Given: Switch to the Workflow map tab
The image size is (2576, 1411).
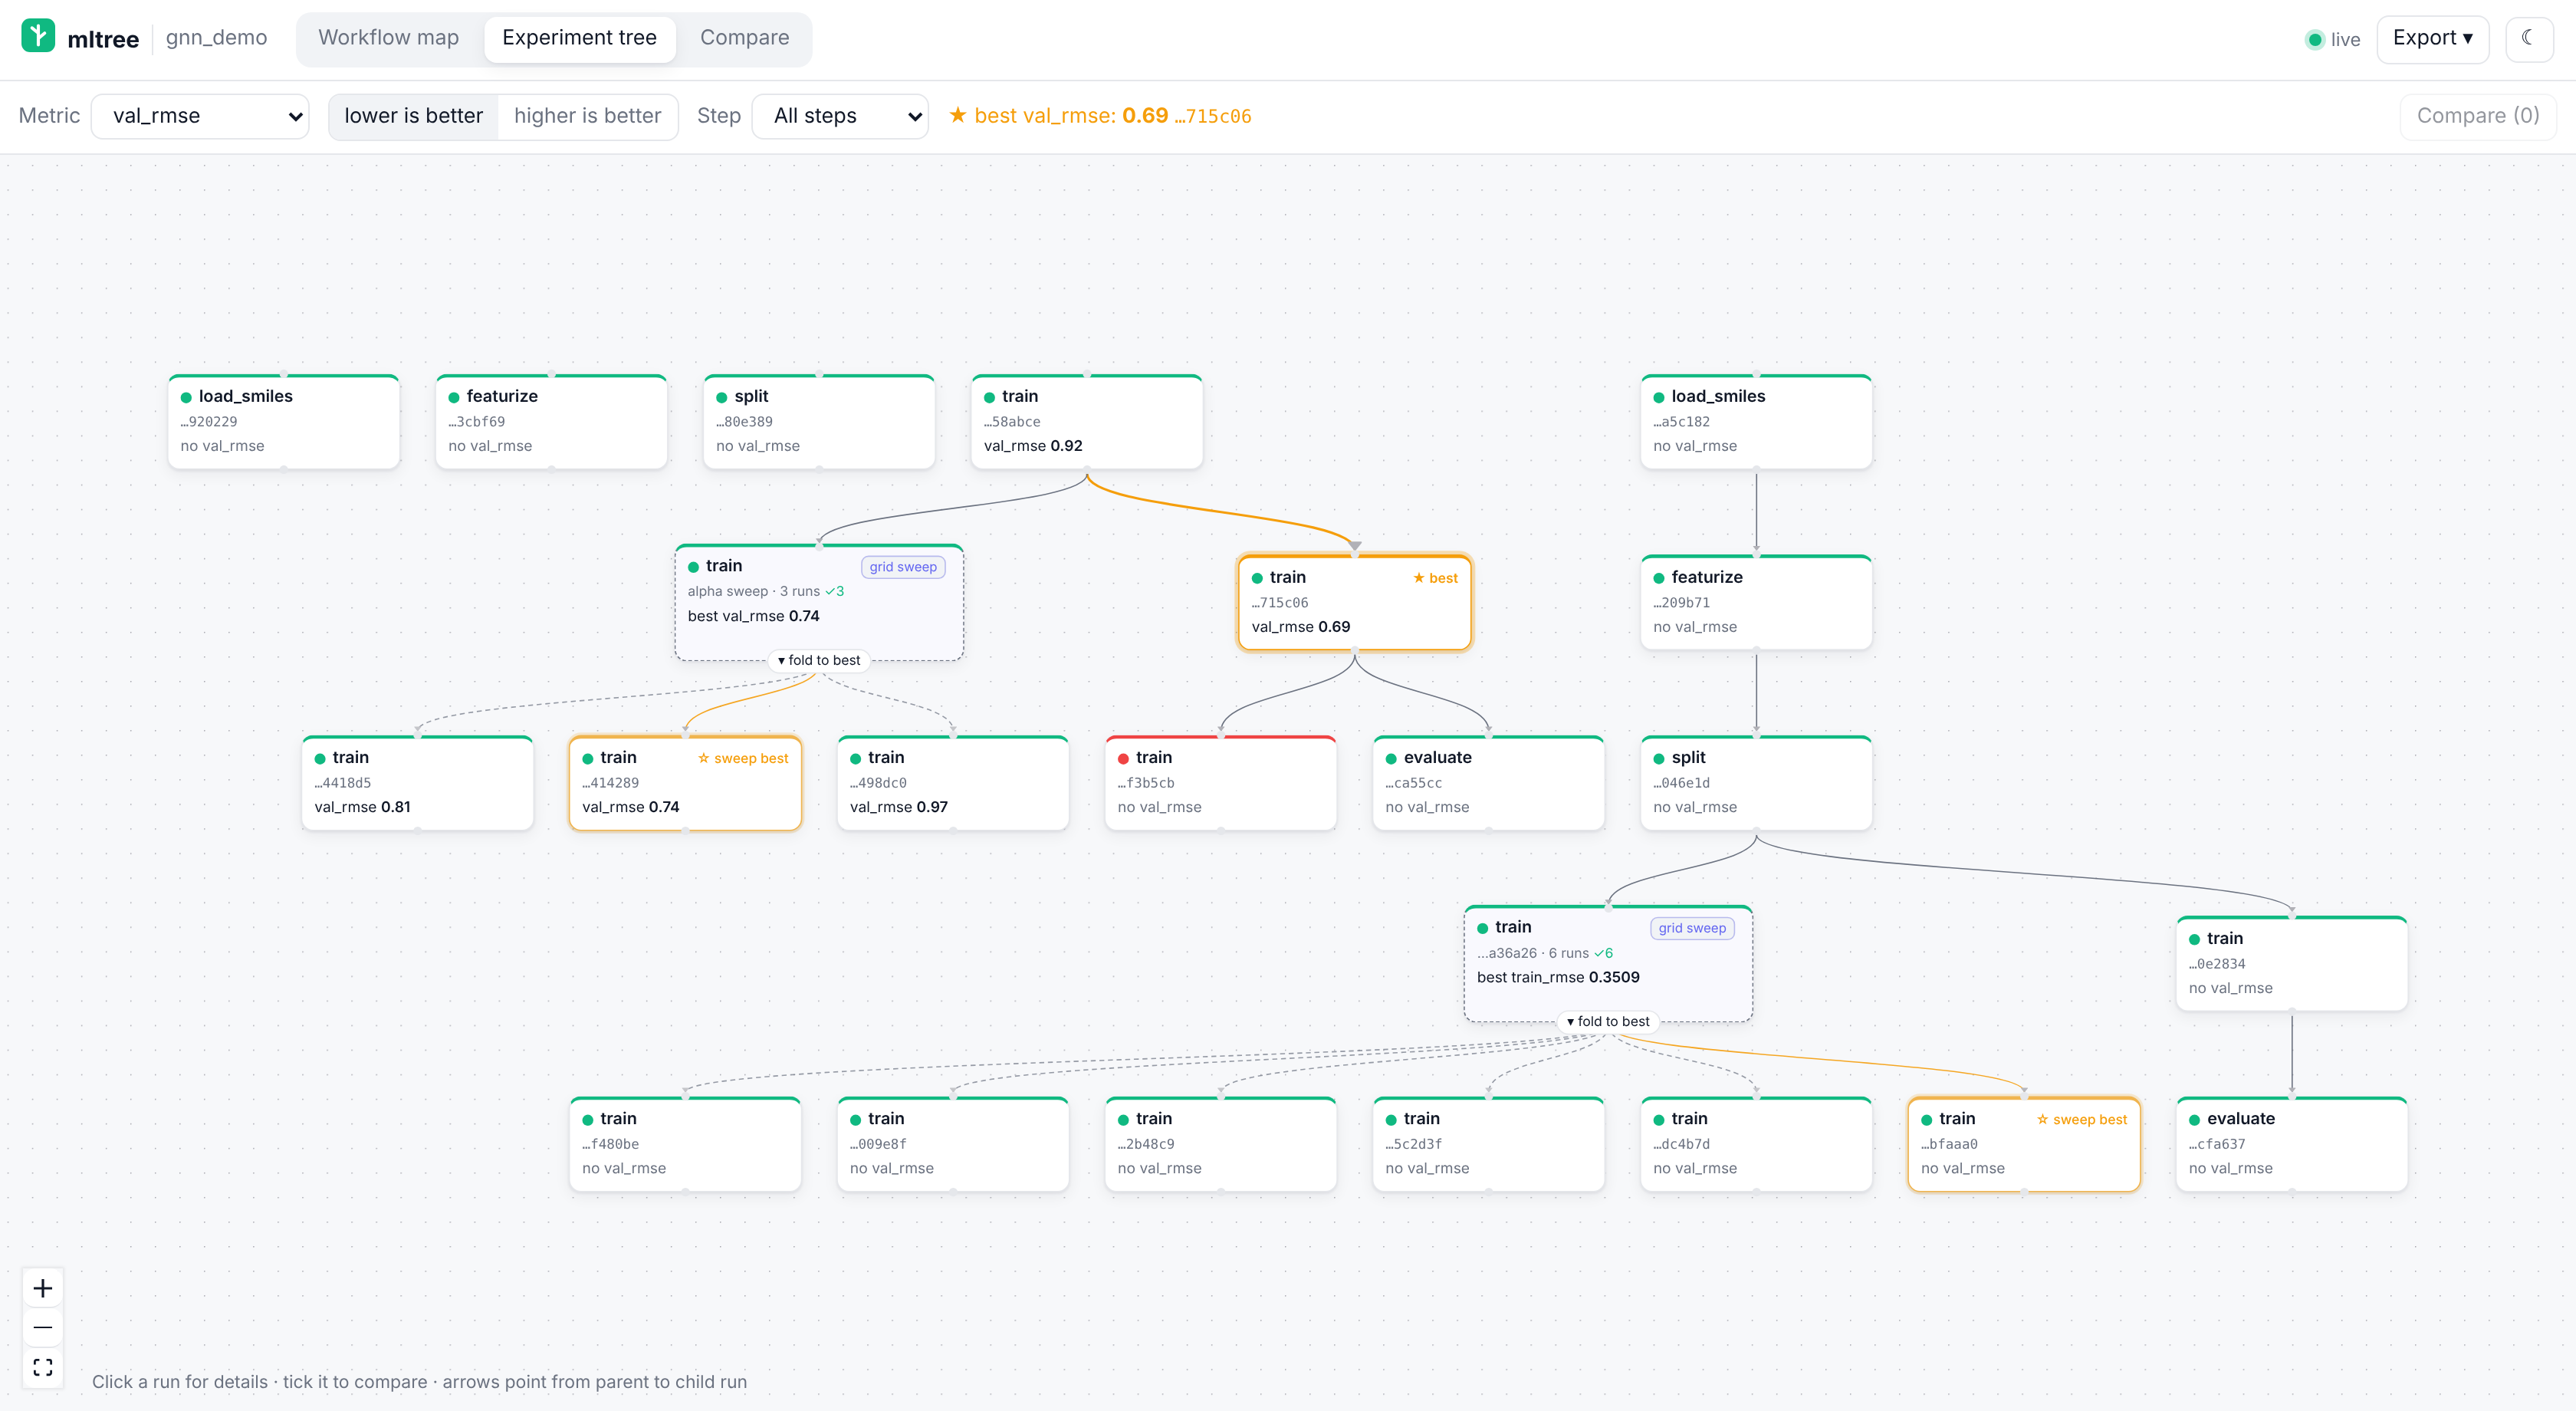Looking at the screenshot, I should click(x=388, y=38).
